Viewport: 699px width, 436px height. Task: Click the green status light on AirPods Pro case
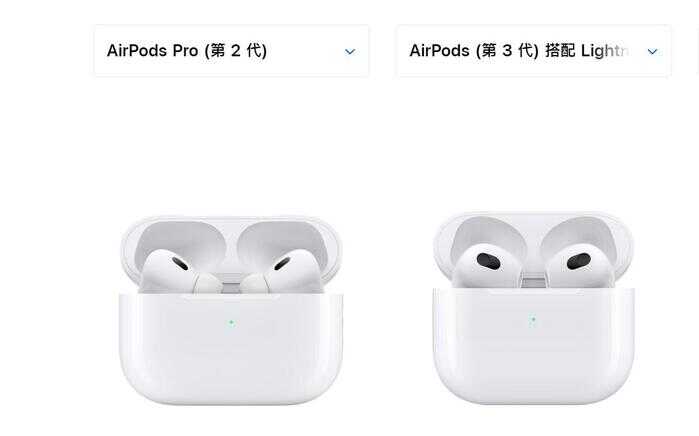[231, 323]
